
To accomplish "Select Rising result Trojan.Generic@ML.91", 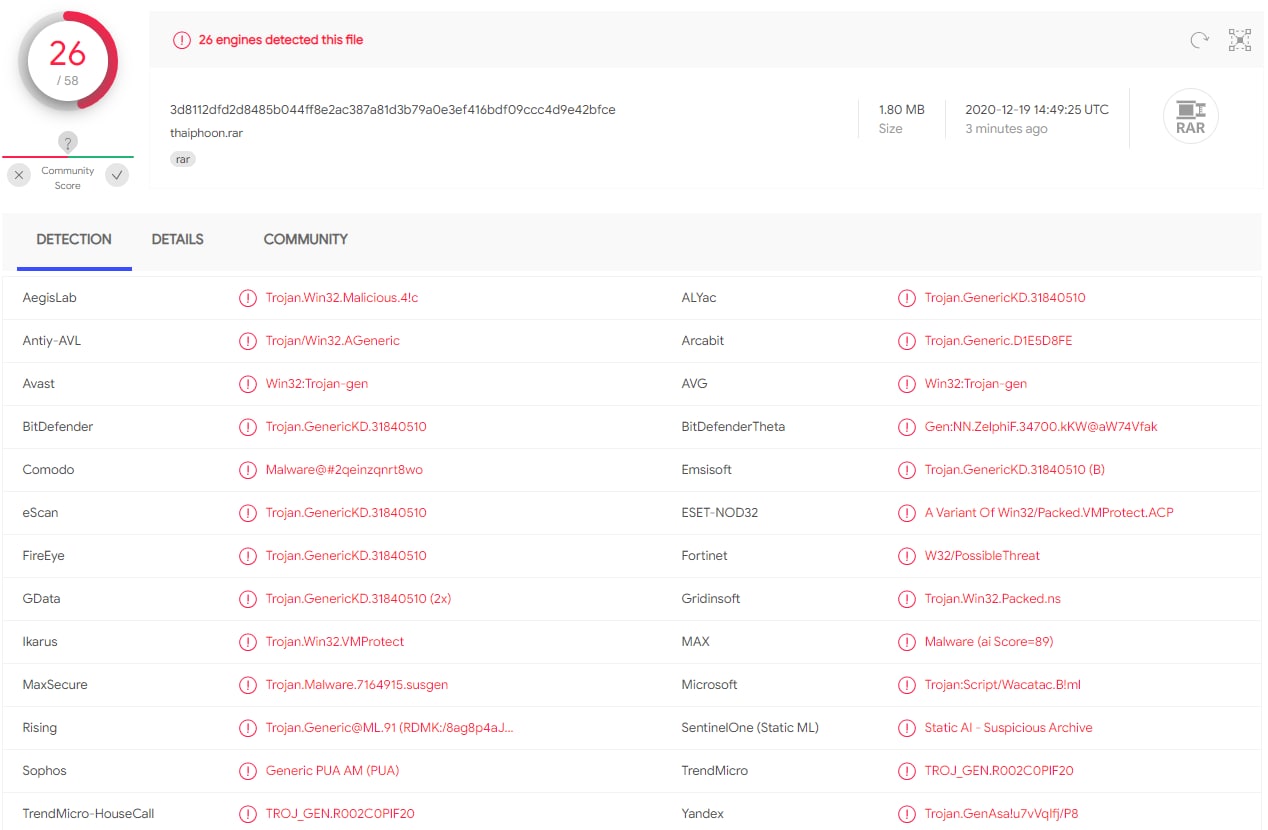I will (x=390, y=728).
